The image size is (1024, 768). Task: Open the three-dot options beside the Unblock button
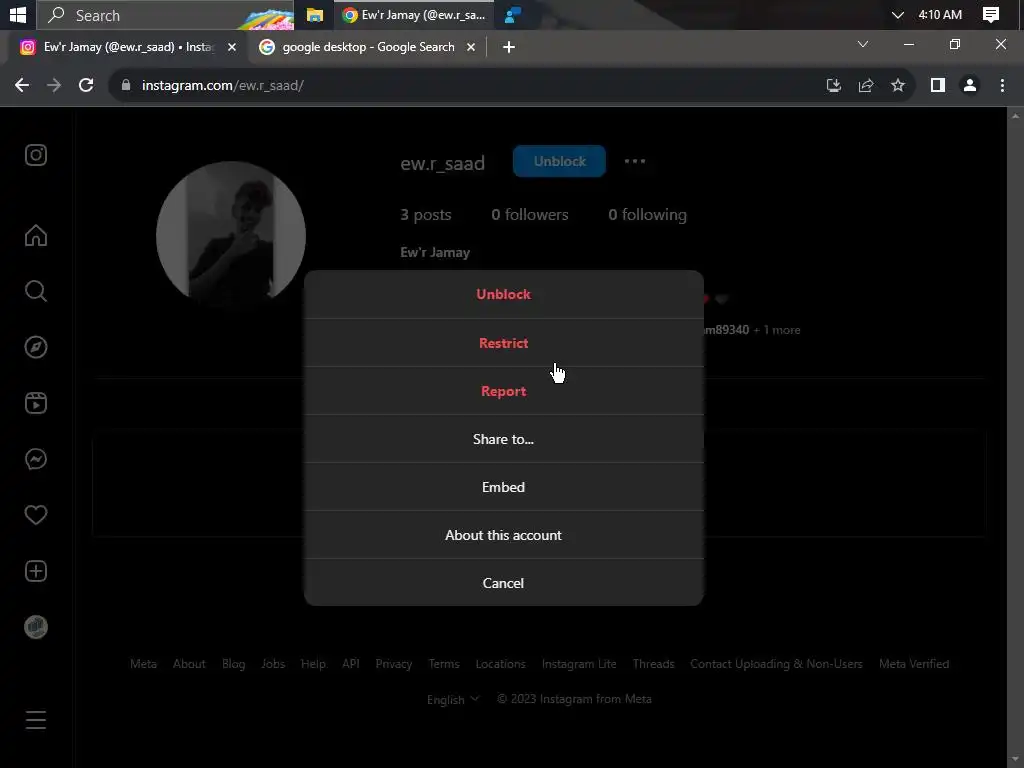(x=635, y=161)
